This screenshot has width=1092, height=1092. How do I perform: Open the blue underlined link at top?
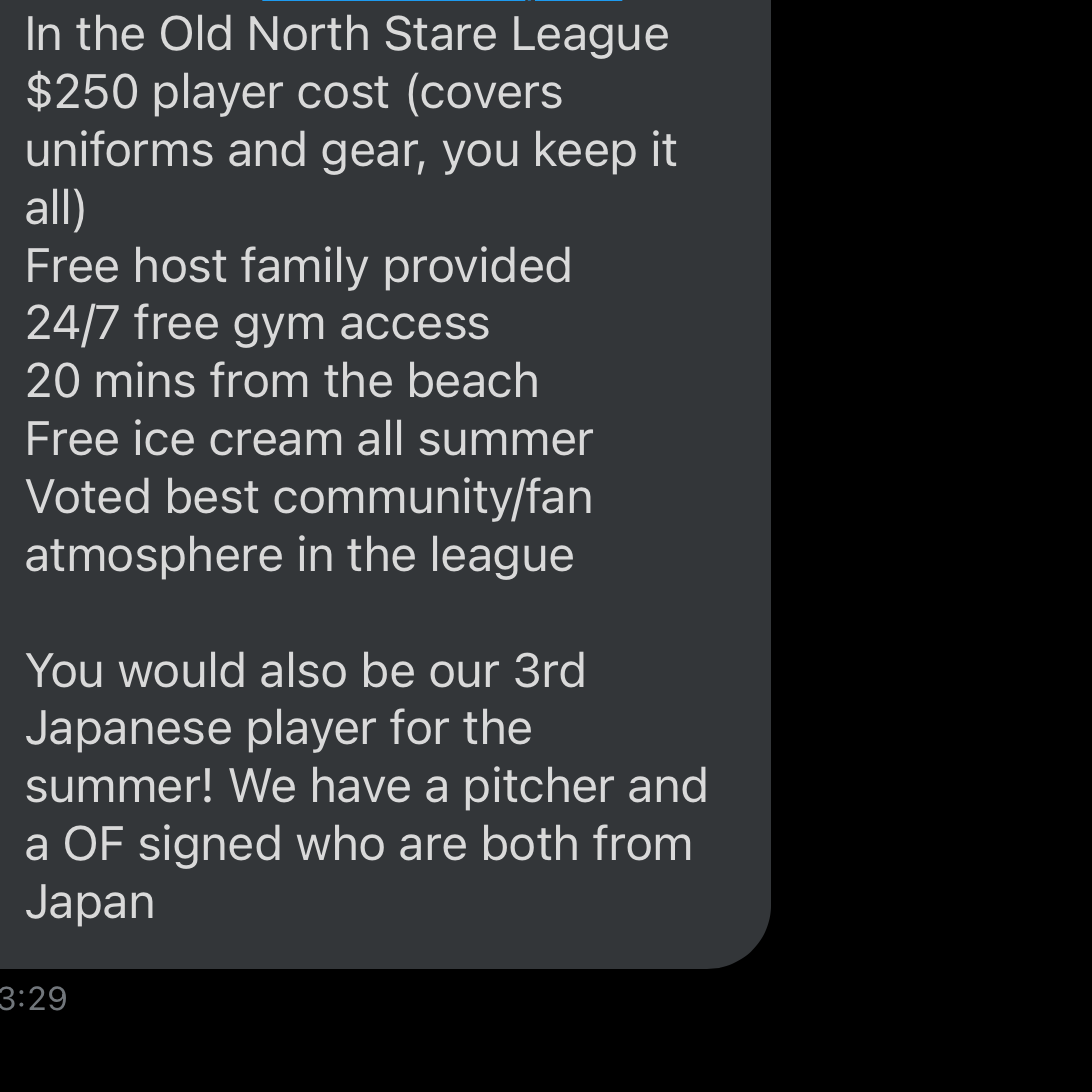[442, 1]
